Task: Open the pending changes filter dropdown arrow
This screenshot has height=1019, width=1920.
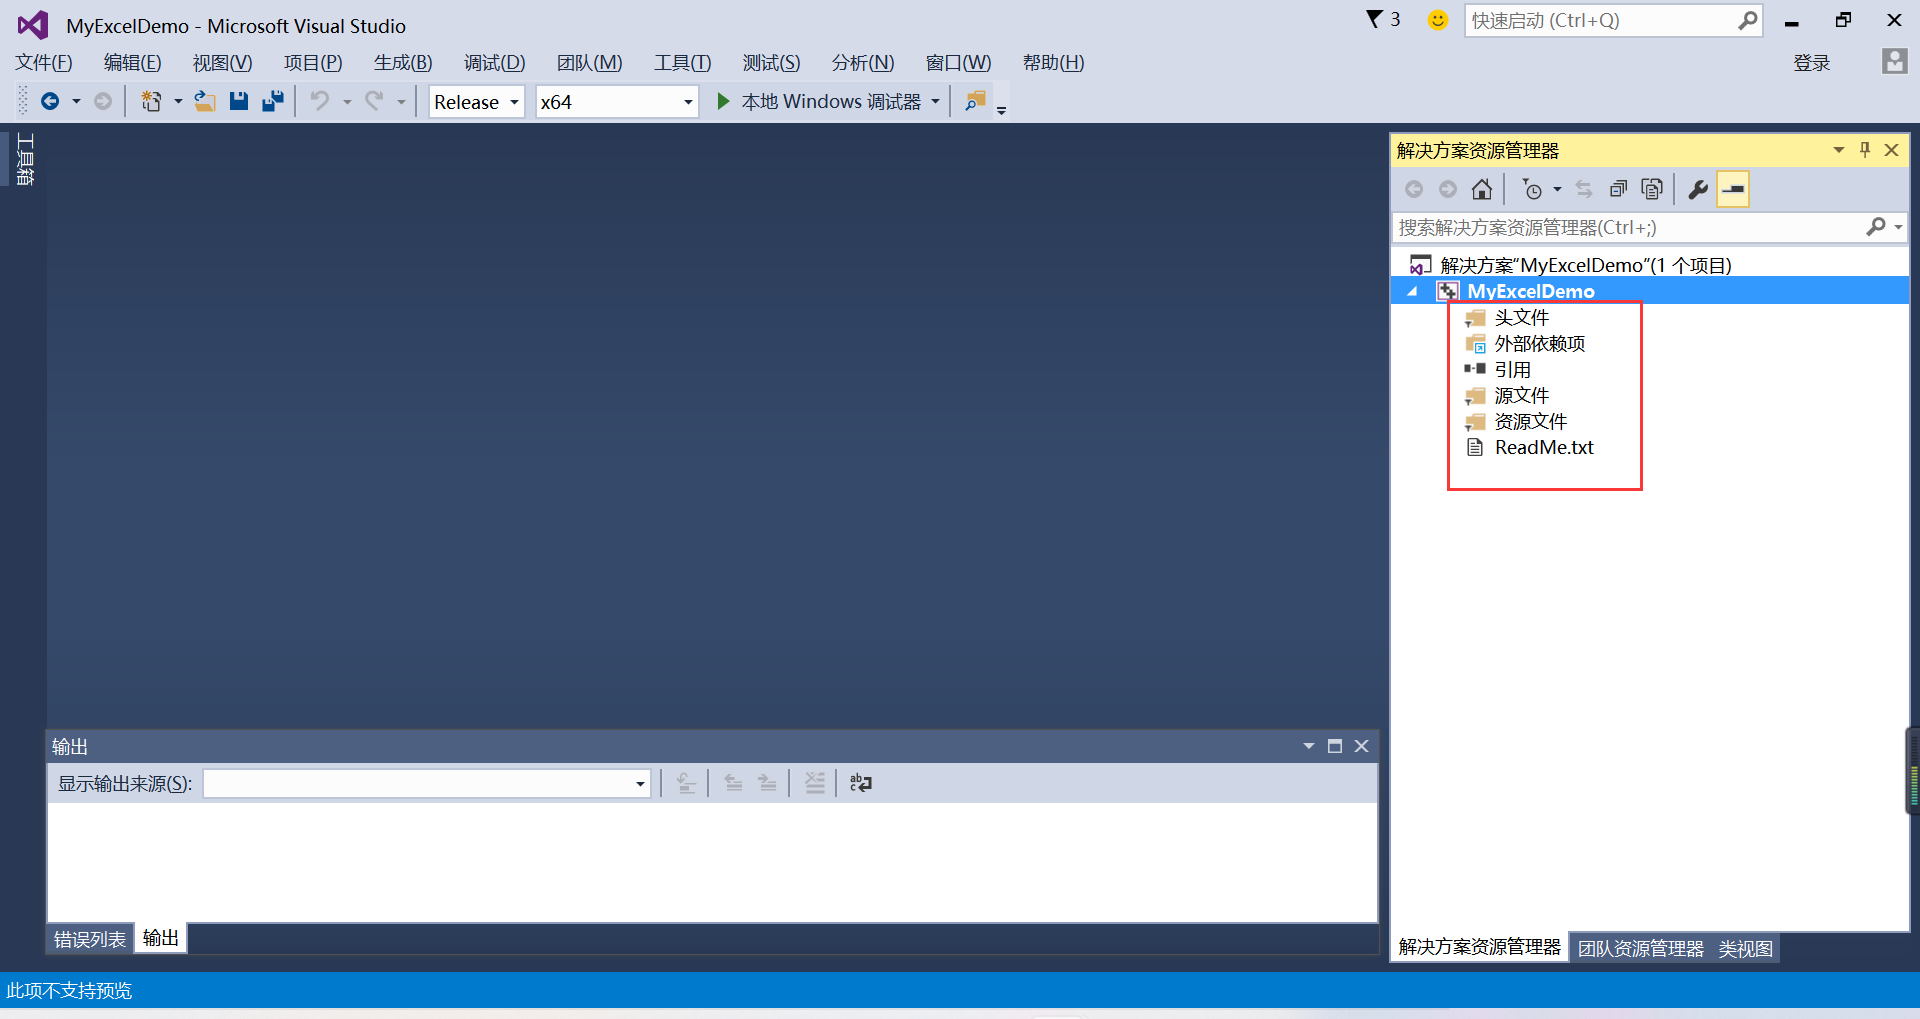Action: [x=1557, y=189]
